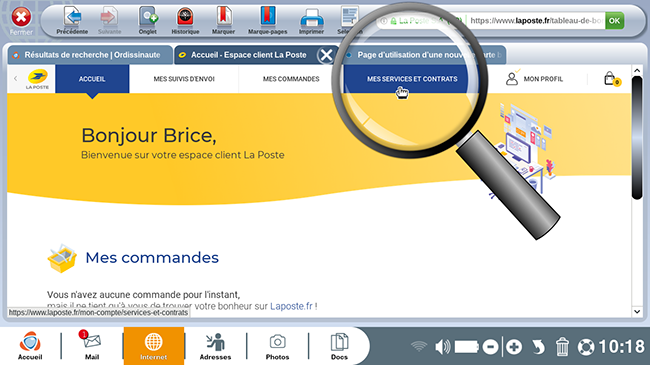Print the page with Imprimer
This screenshot has width=650, height=365.
pyautogui.click(x=311, y=20)
